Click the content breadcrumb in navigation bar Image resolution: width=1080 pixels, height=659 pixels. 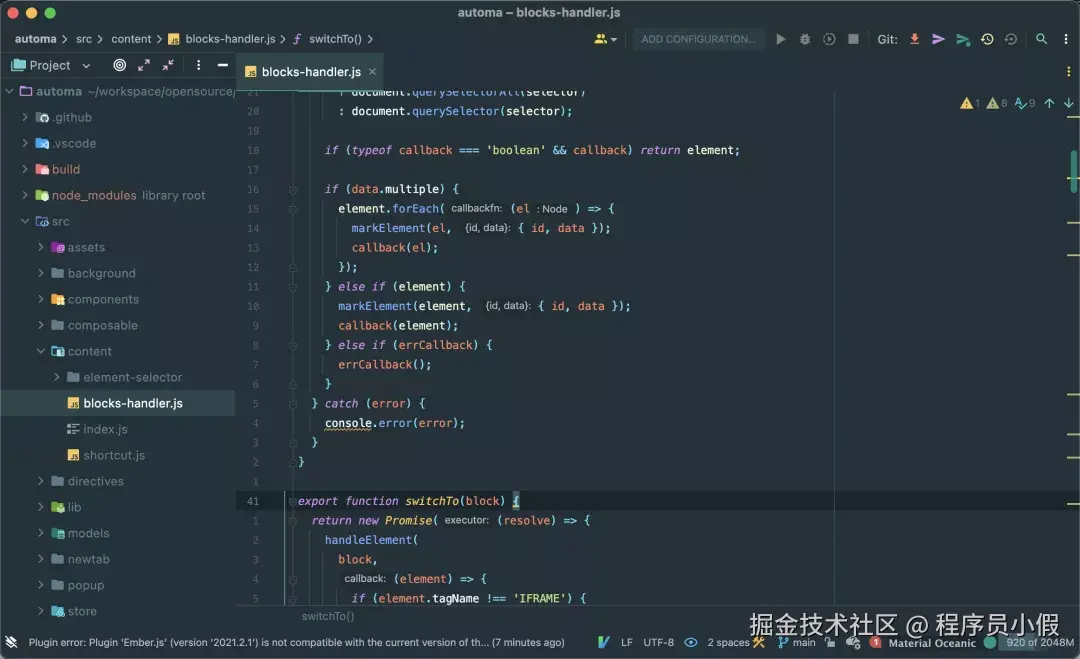click(x=131, y=39)
